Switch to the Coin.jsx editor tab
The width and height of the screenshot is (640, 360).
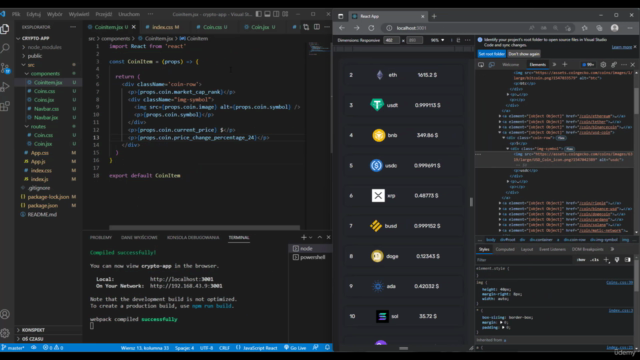tap(260, 27)
